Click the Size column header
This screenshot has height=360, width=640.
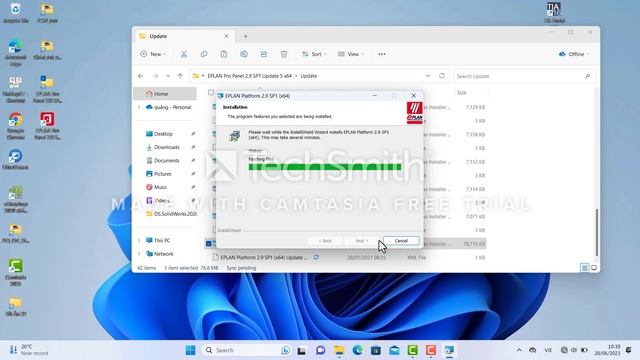(462, 93)
